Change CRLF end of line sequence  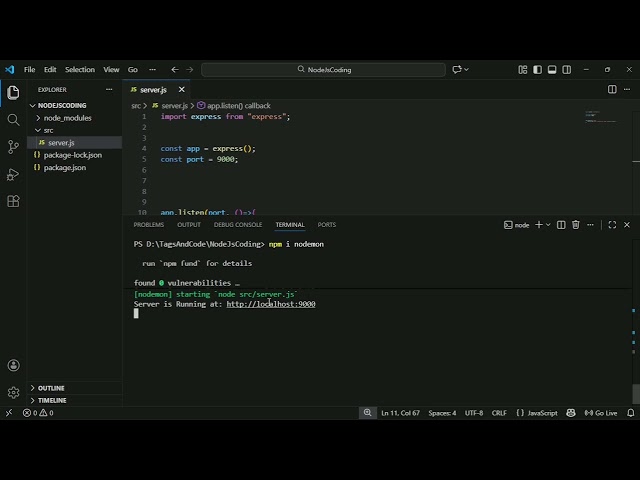coord(499,413)
